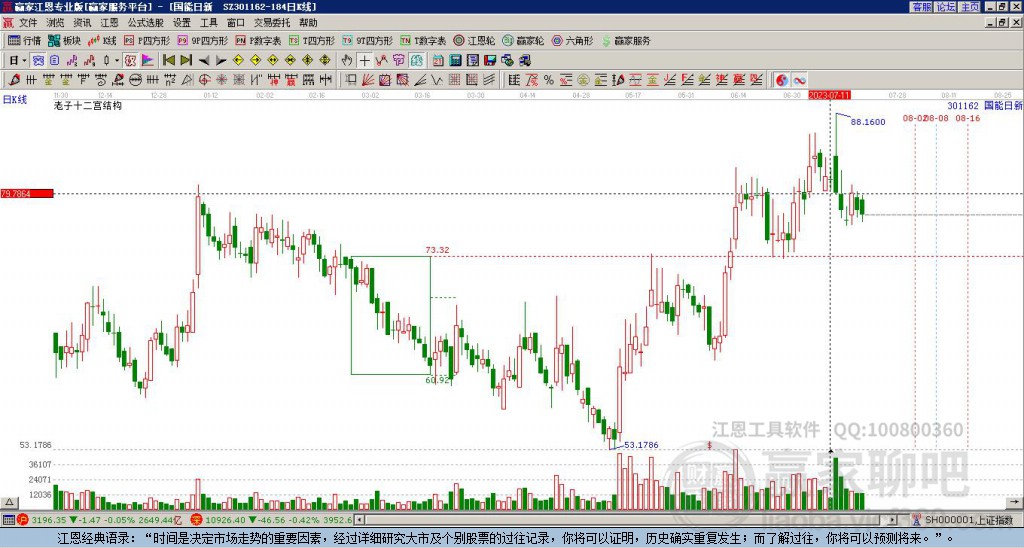Screen dimensions: 1024x548
Task: Click the right arrow at volume panel edge
Action: [1016, 502]
